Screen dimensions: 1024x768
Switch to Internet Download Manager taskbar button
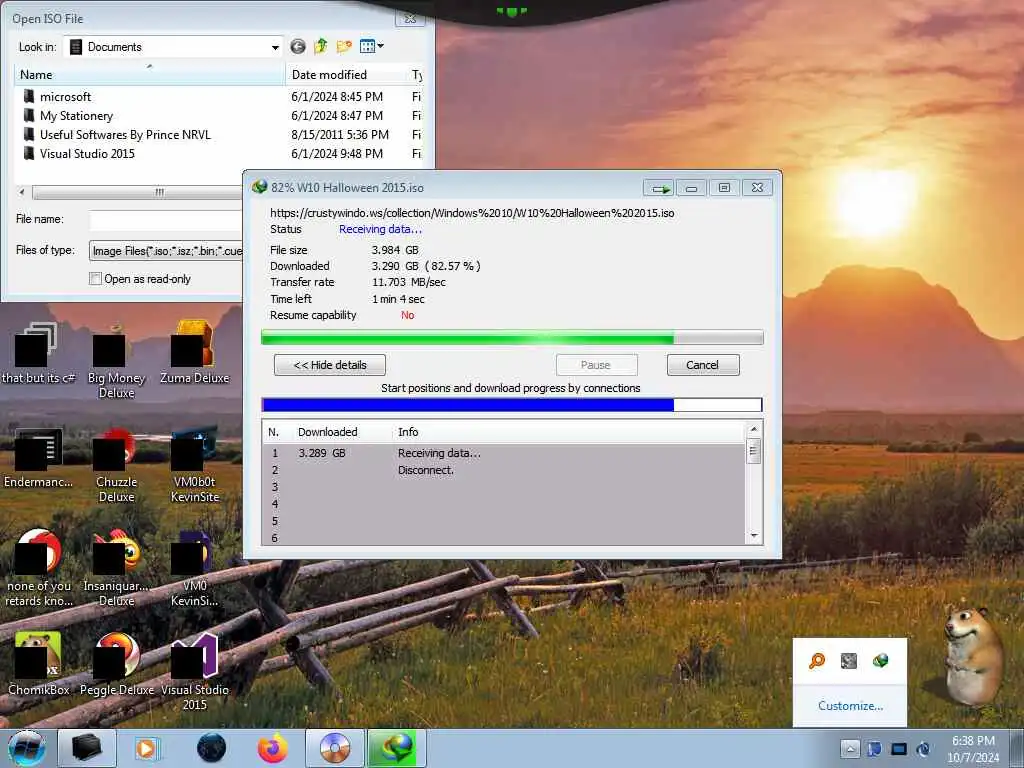(396, 748)
